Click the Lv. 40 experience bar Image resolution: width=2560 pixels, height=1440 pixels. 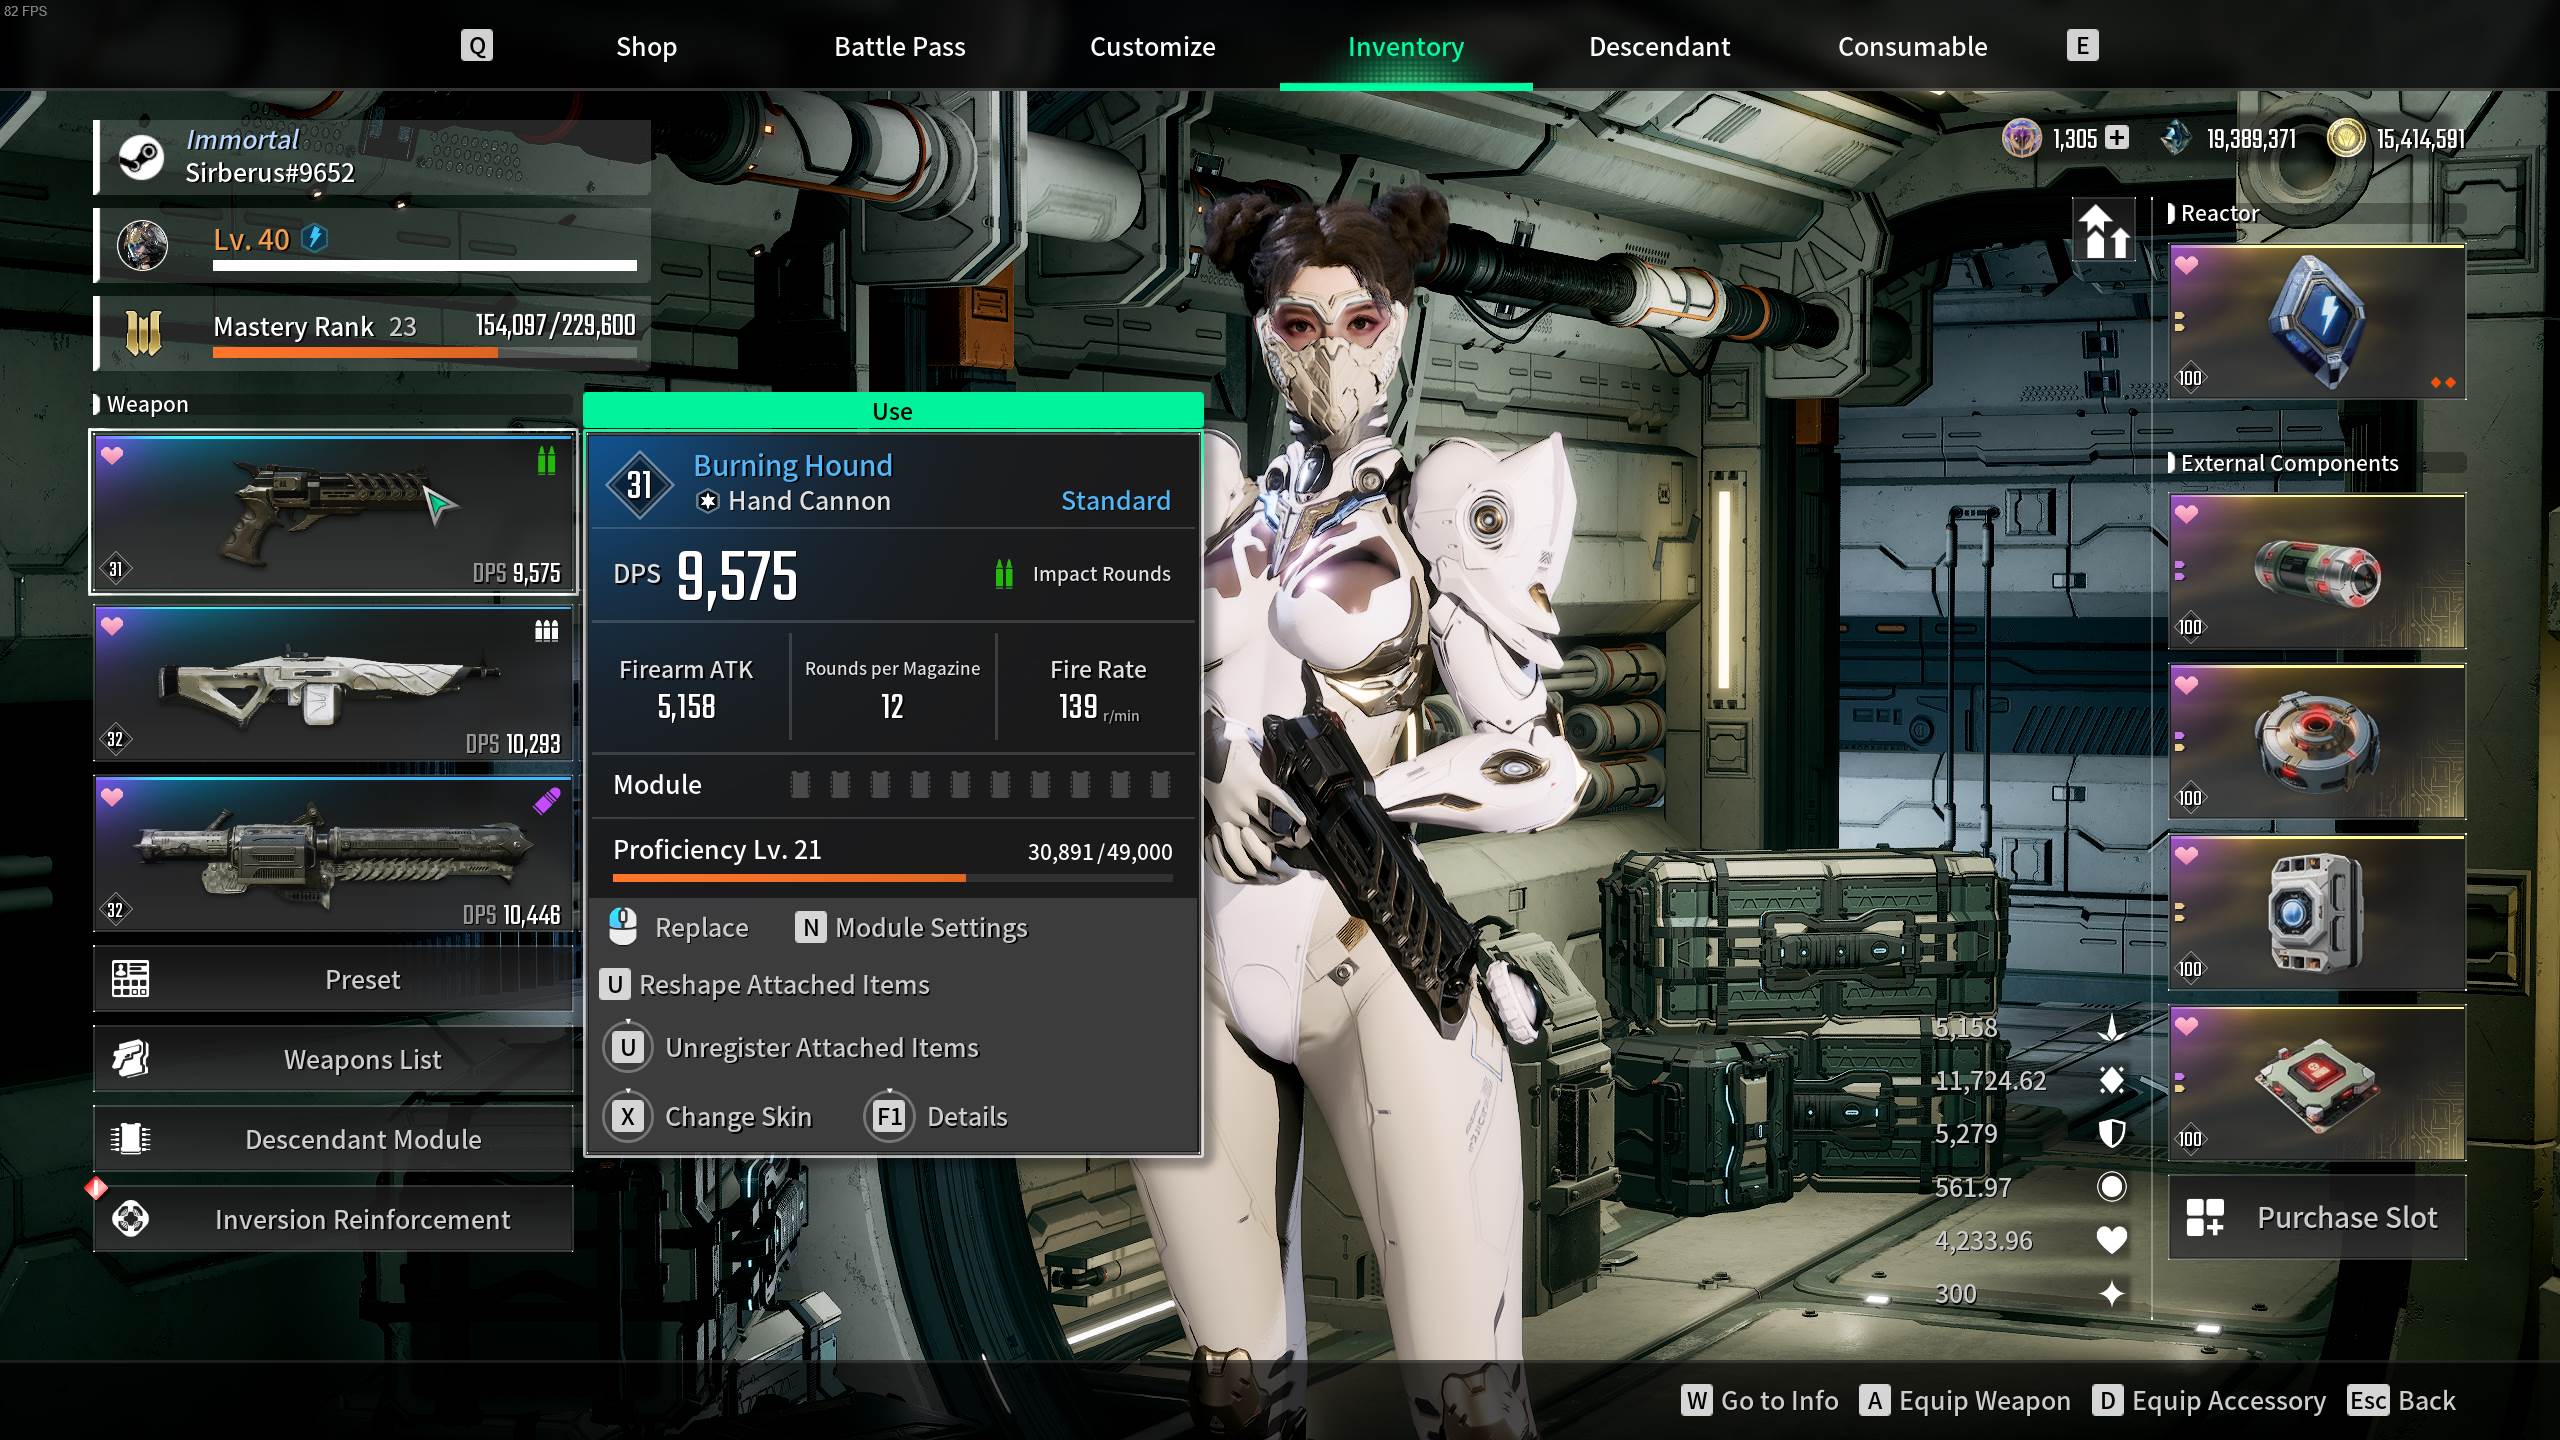click(424, 265)
